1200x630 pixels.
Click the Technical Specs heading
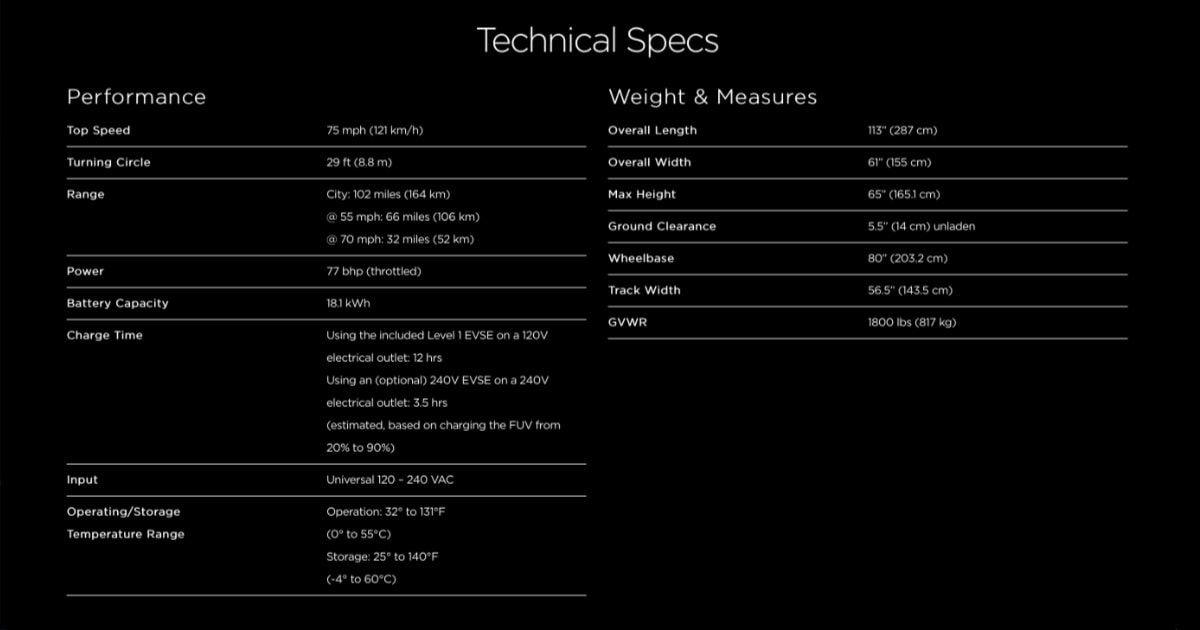coord(598,41)
